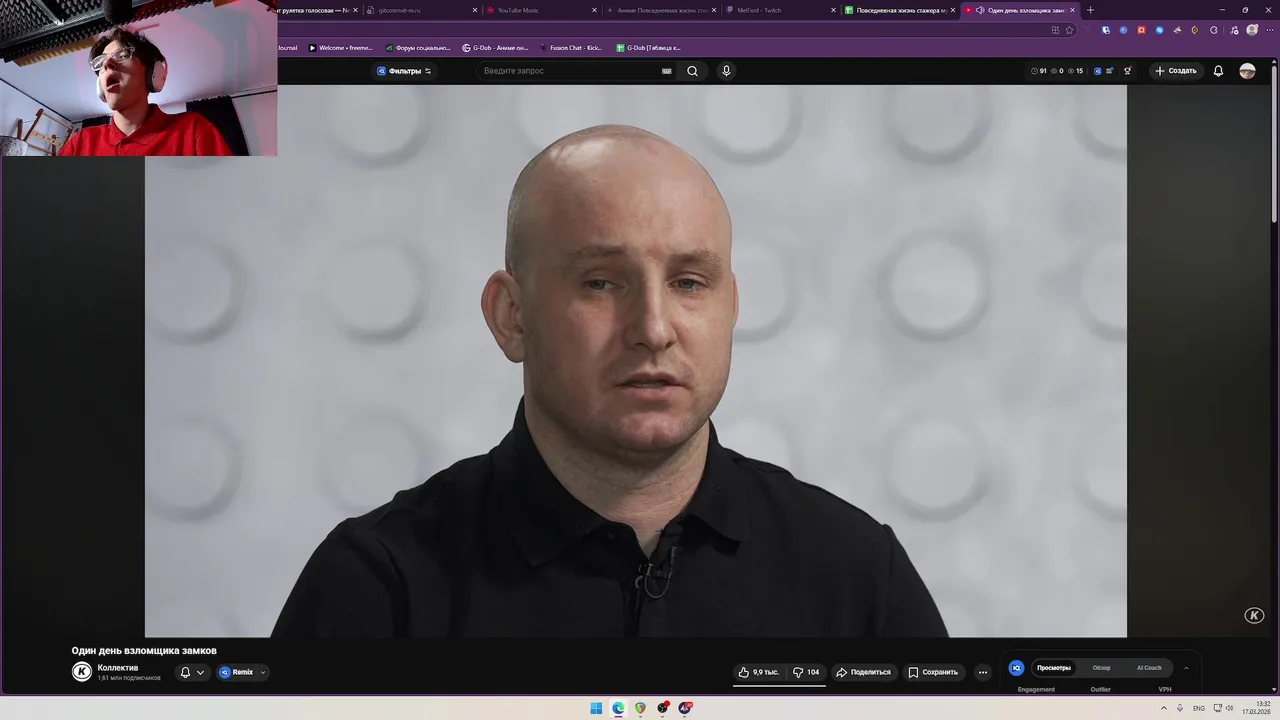Open the browser three-dot menu

click(1269, 30)
